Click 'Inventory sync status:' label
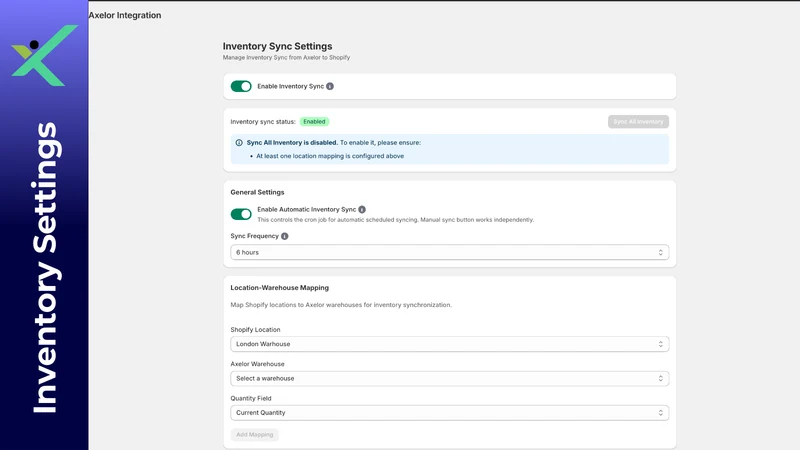800x450 pixels. [263, 122]
